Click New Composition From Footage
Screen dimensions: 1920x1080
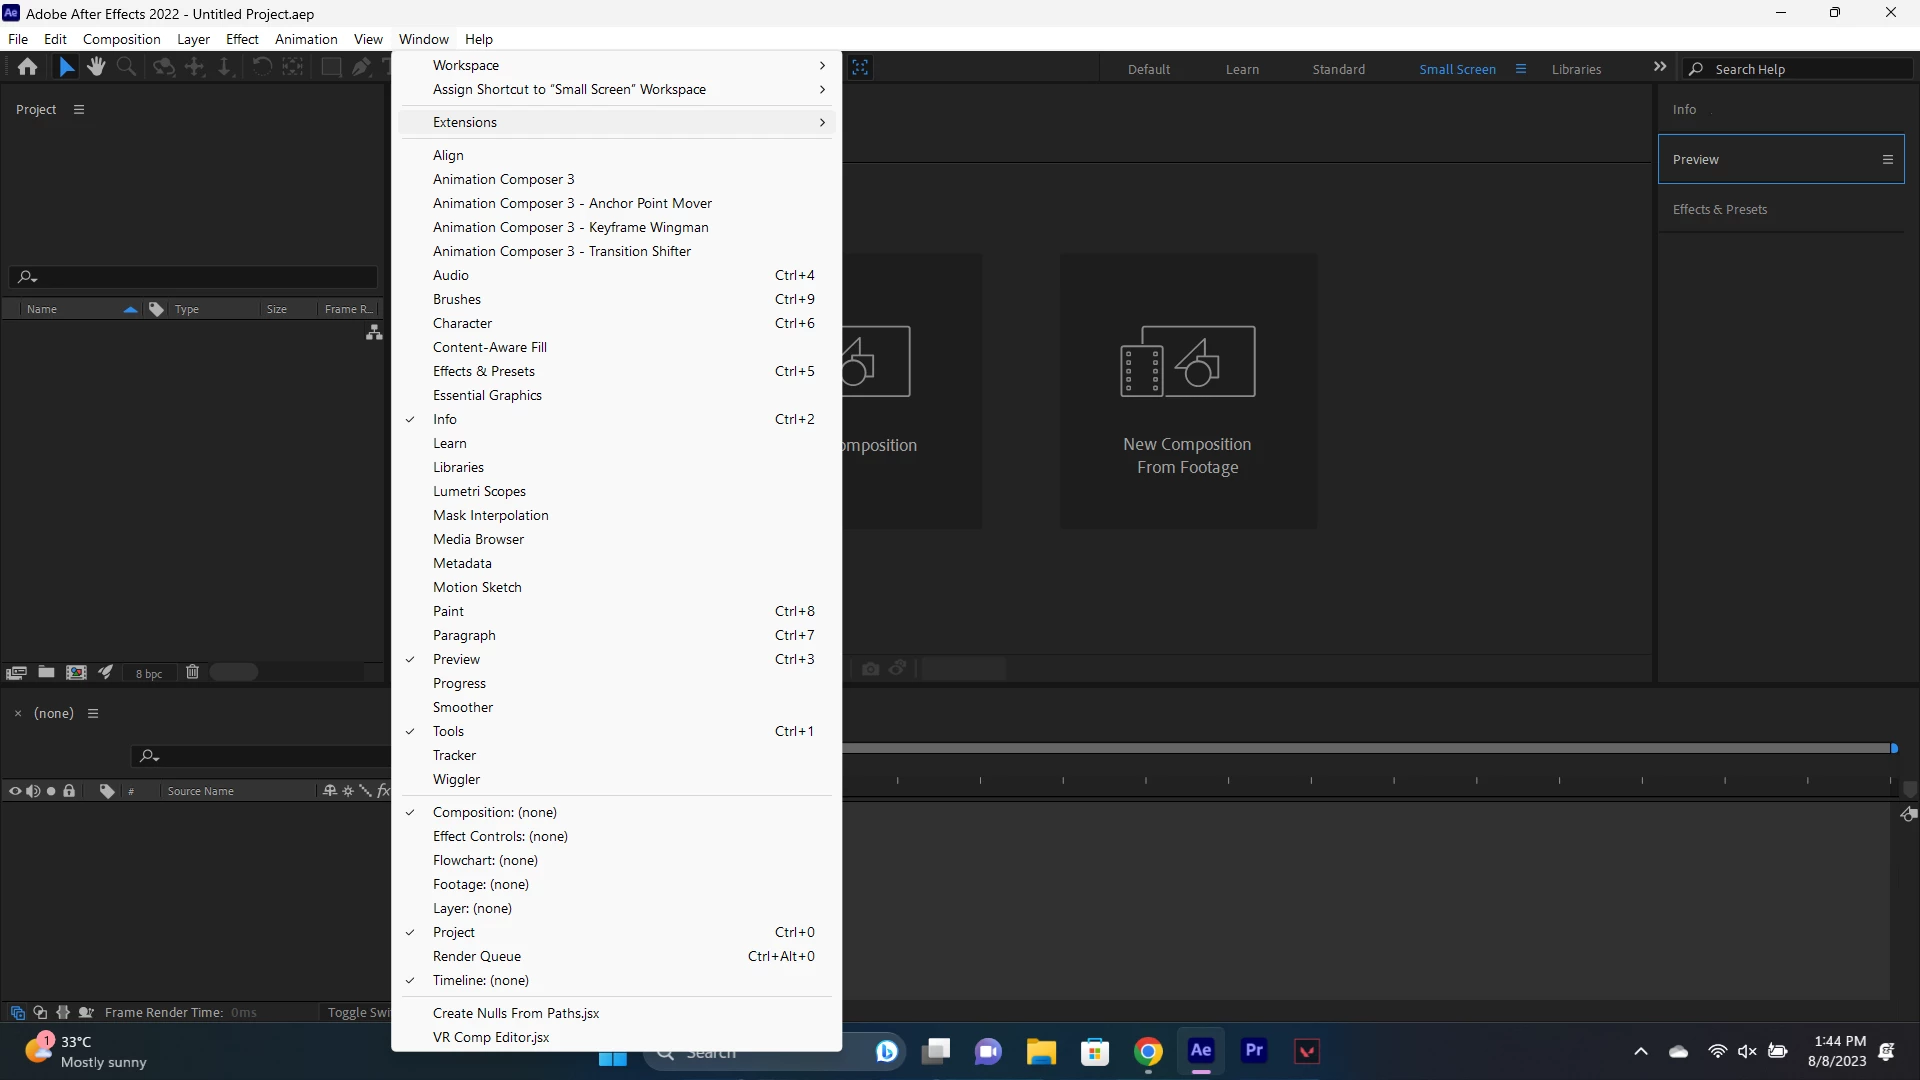point(1187,392)
